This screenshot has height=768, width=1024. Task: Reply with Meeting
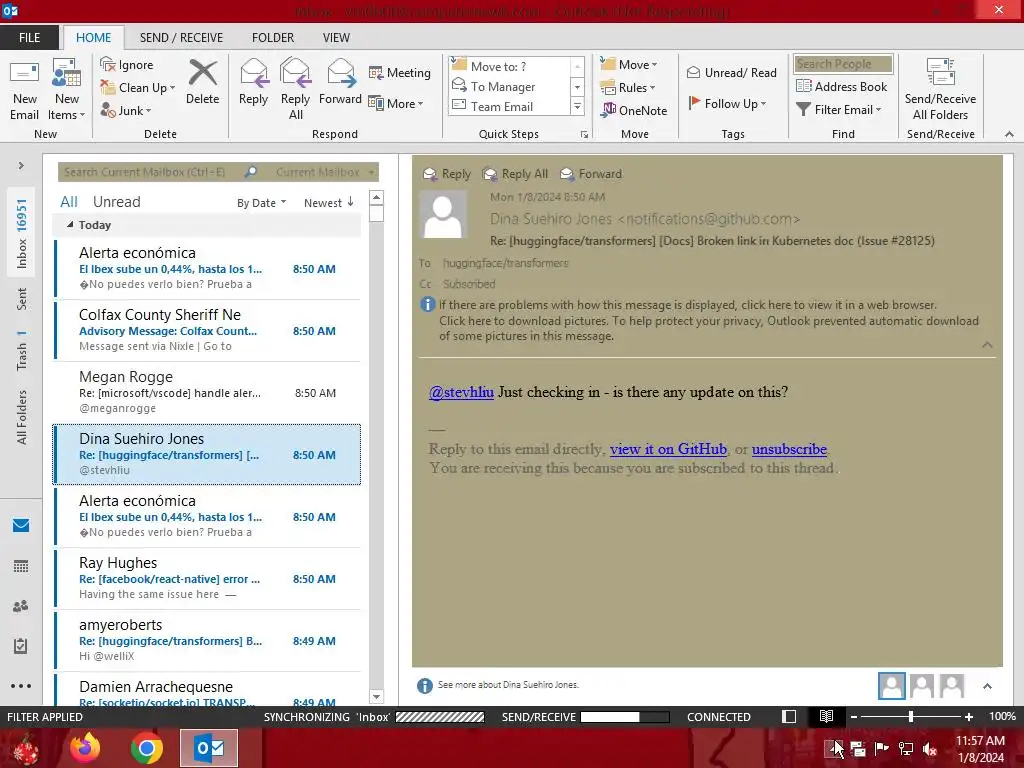(400, 72)
